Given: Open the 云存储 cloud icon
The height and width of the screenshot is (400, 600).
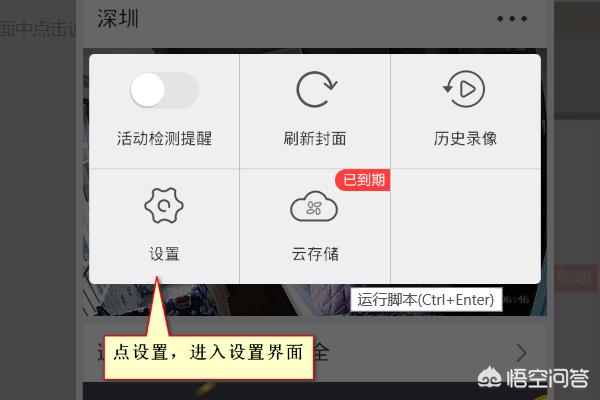Looking at the screenshot, I should pos(314,207).
